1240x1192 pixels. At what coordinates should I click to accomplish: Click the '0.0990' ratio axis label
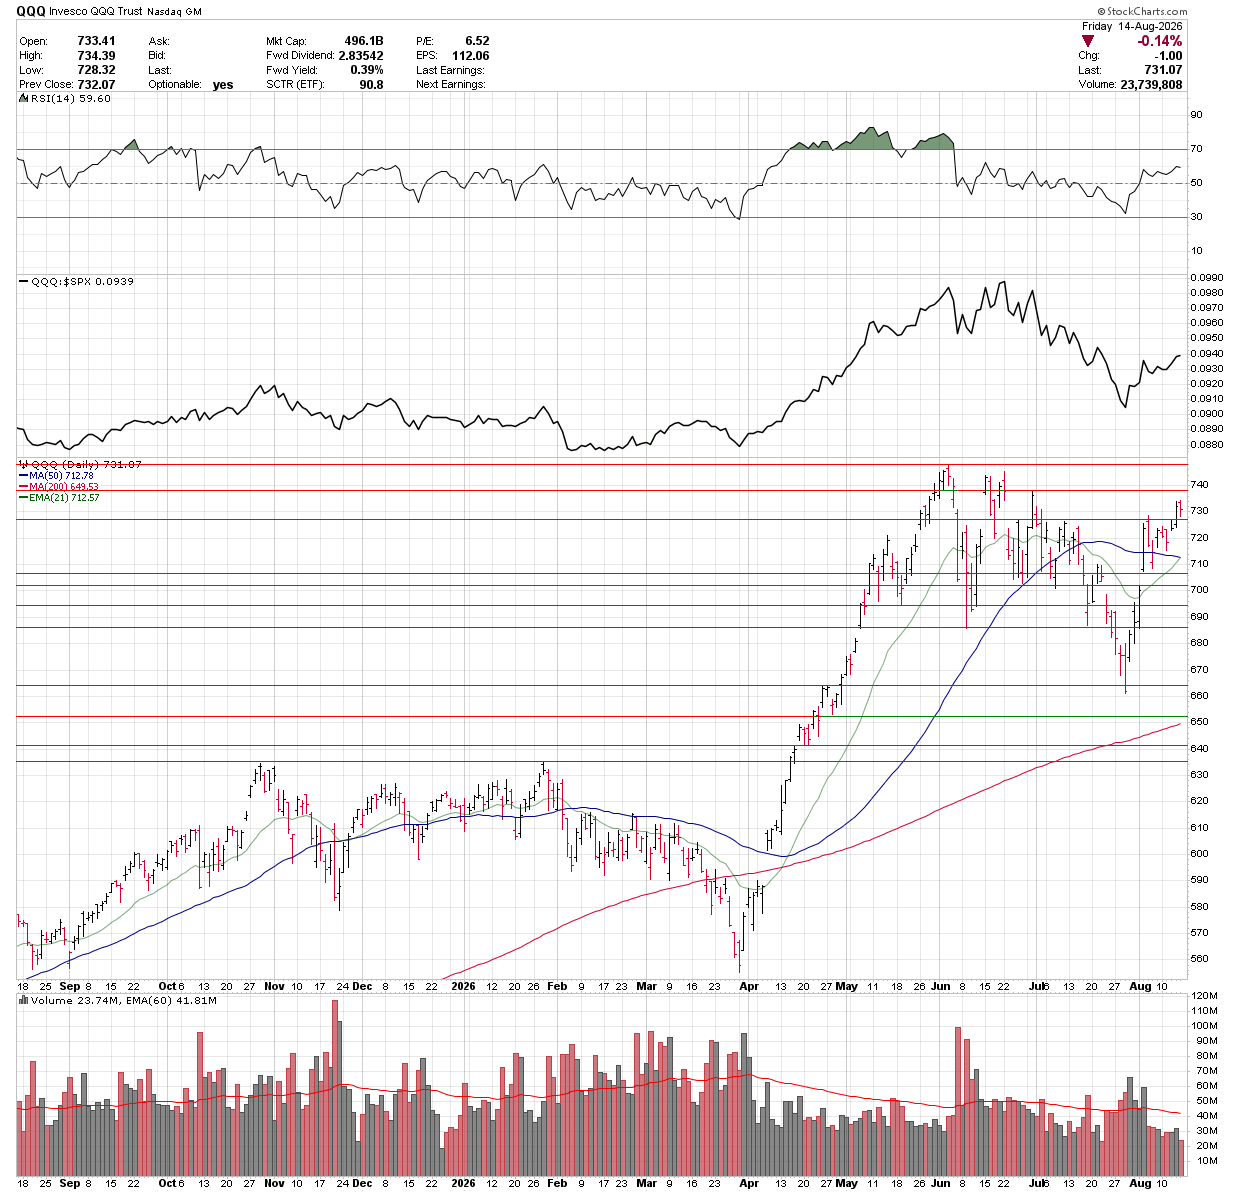click(1207, 277)
